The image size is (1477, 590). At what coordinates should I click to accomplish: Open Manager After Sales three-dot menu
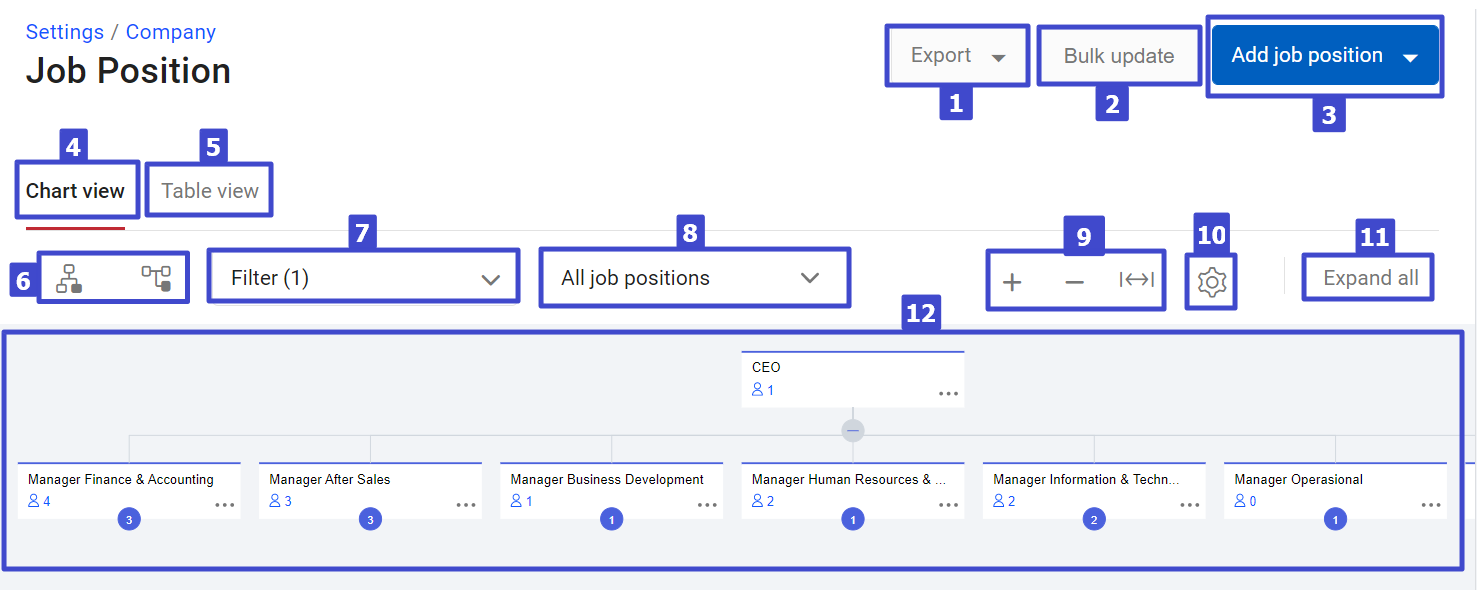(x=466, y=505)
